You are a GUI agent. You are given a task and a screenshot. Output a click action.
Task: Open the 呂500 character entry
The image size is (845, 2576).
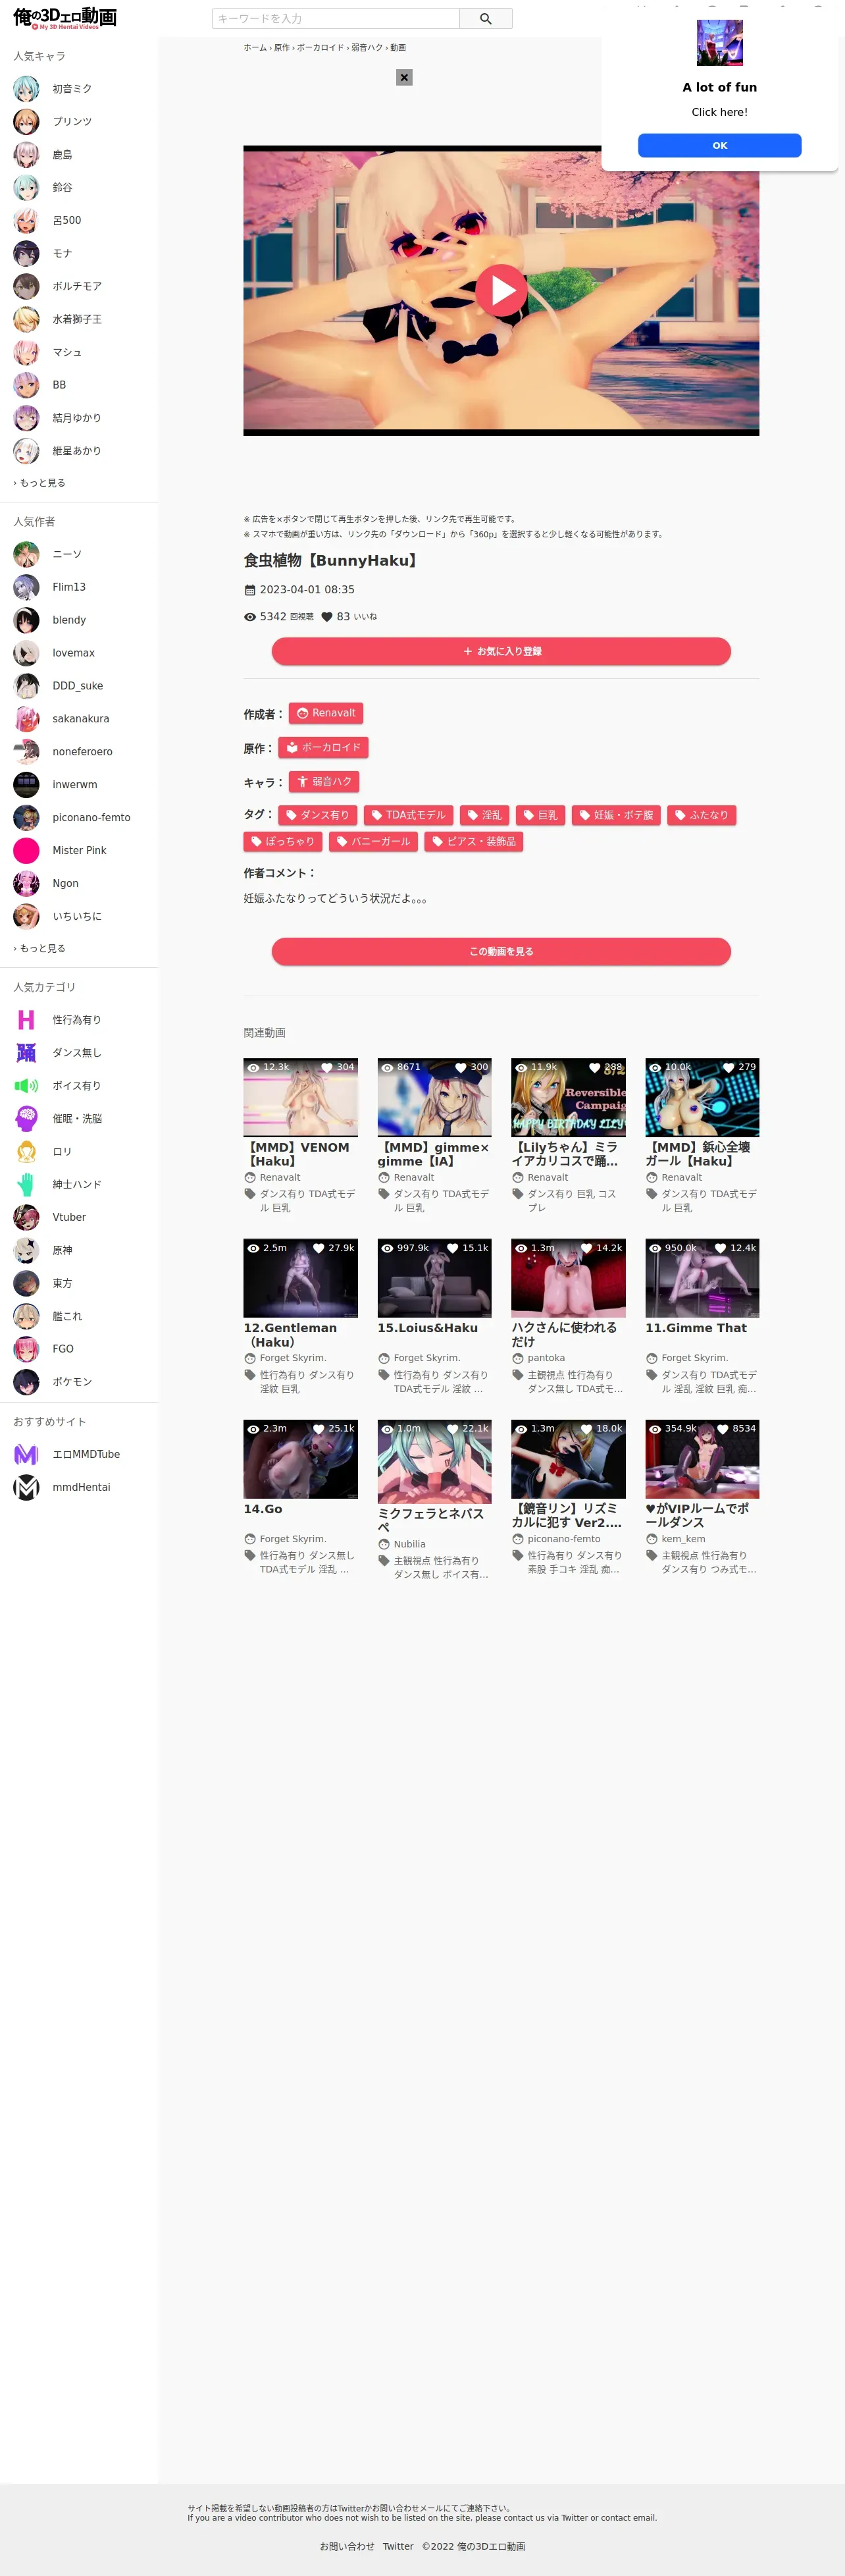(66, 221)
